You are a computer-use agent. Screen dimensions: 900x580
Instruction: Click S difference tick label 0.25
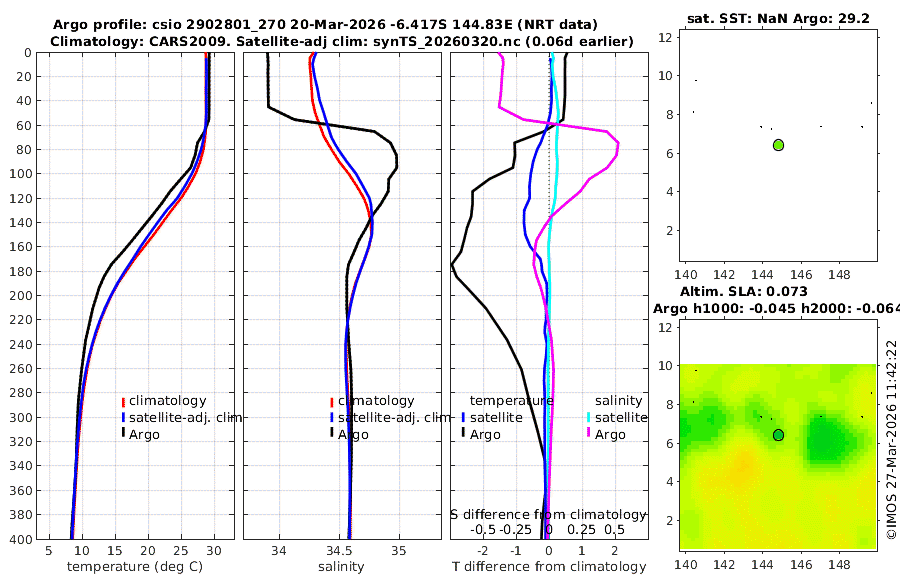[x=581, y=530]
